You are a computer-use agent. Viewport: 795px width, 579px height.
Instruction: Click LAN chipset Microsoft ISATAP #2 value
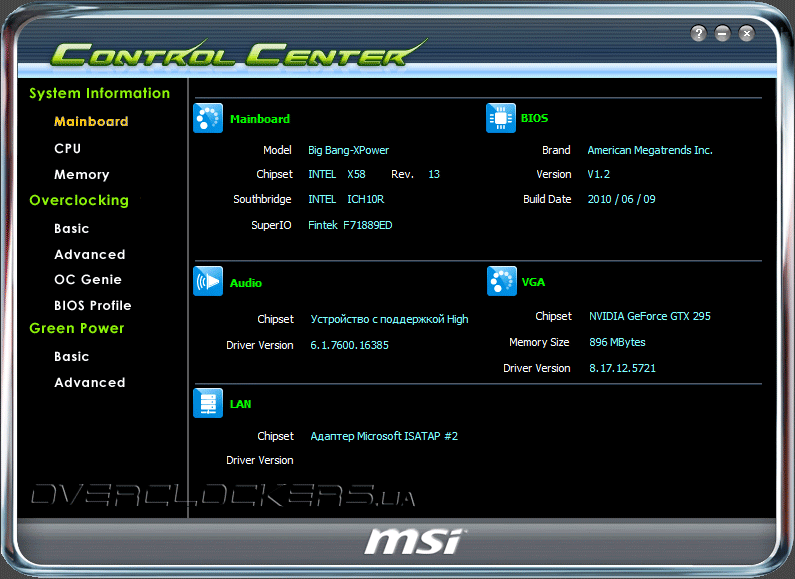point(384,436)
